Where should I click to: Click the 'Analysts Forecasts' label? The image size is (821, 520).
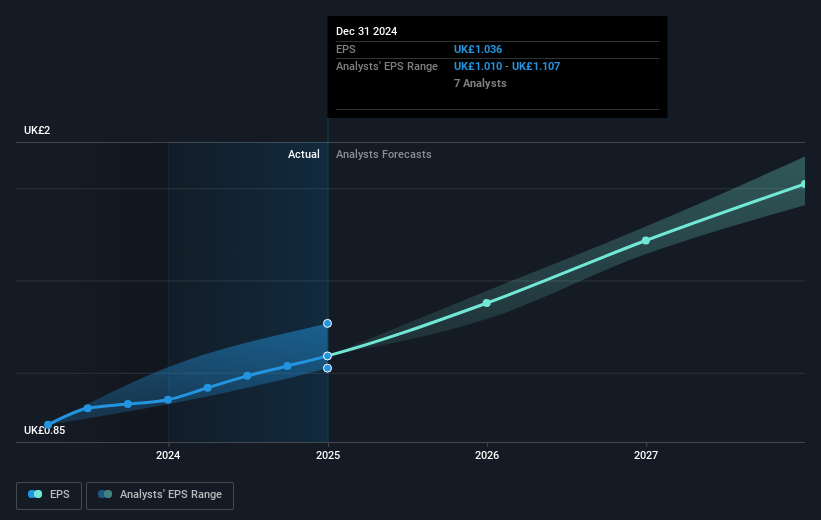click(384, 154)
